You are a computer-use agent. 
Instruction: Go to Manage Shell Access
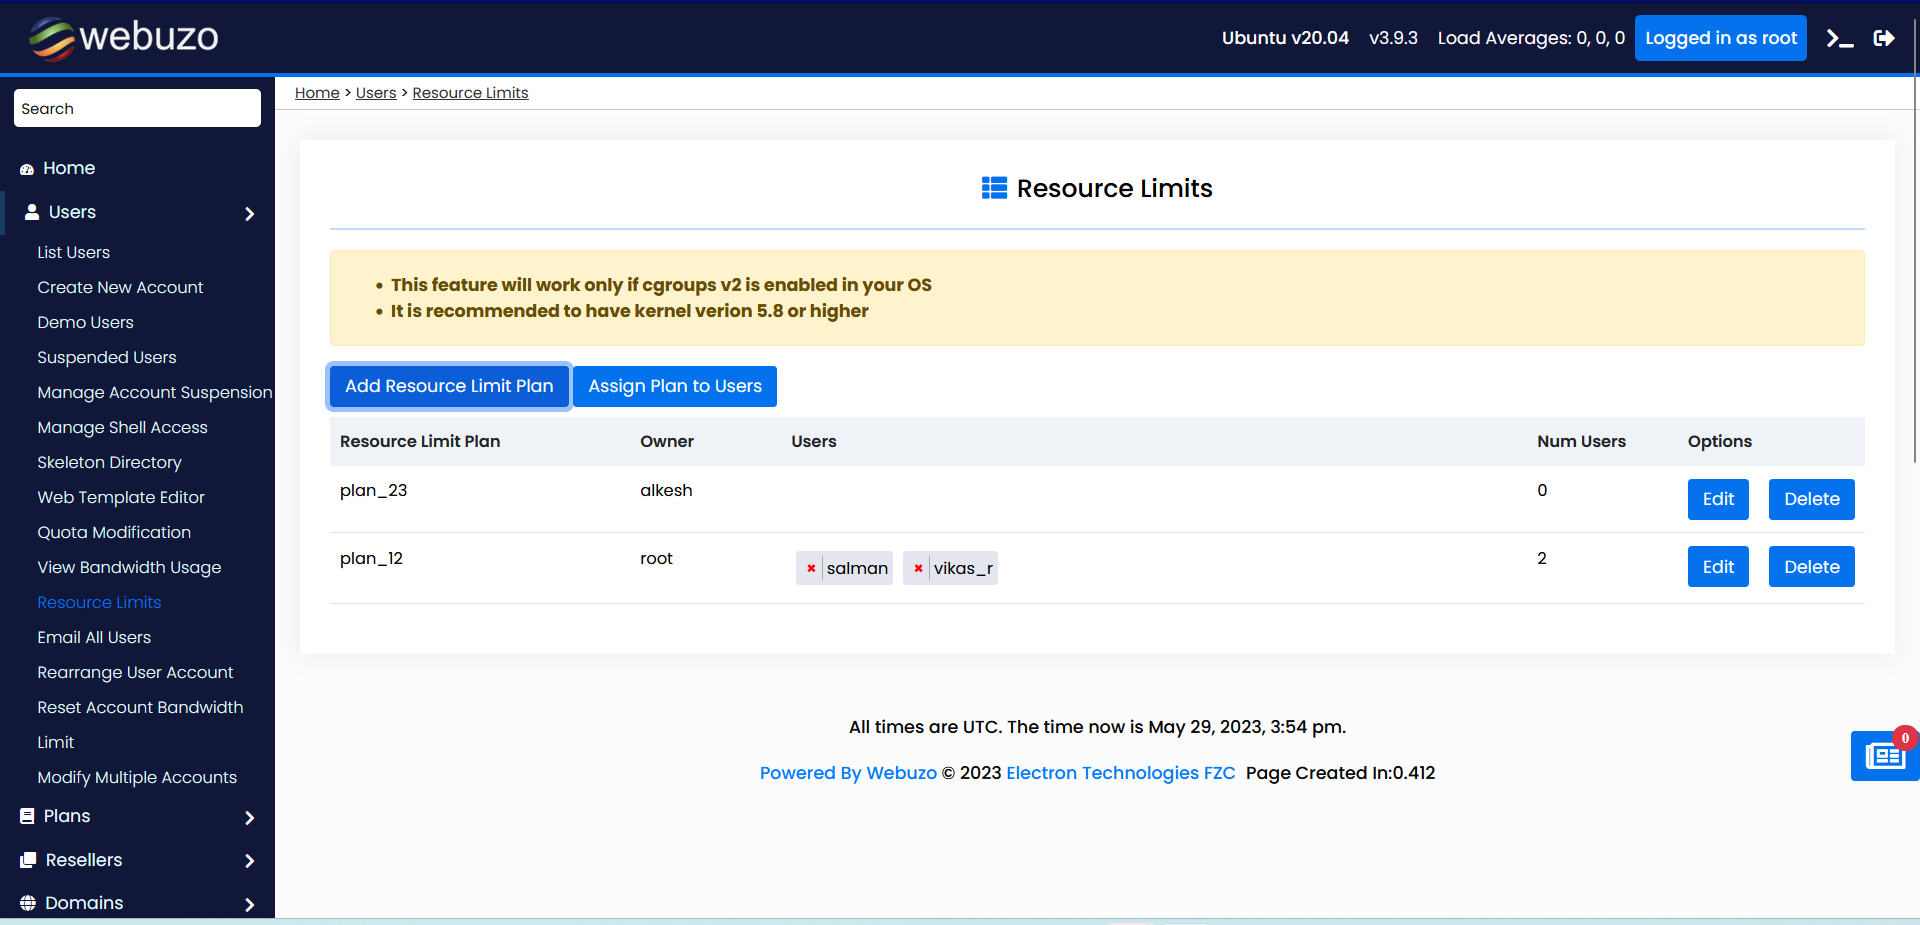(122, 427)
